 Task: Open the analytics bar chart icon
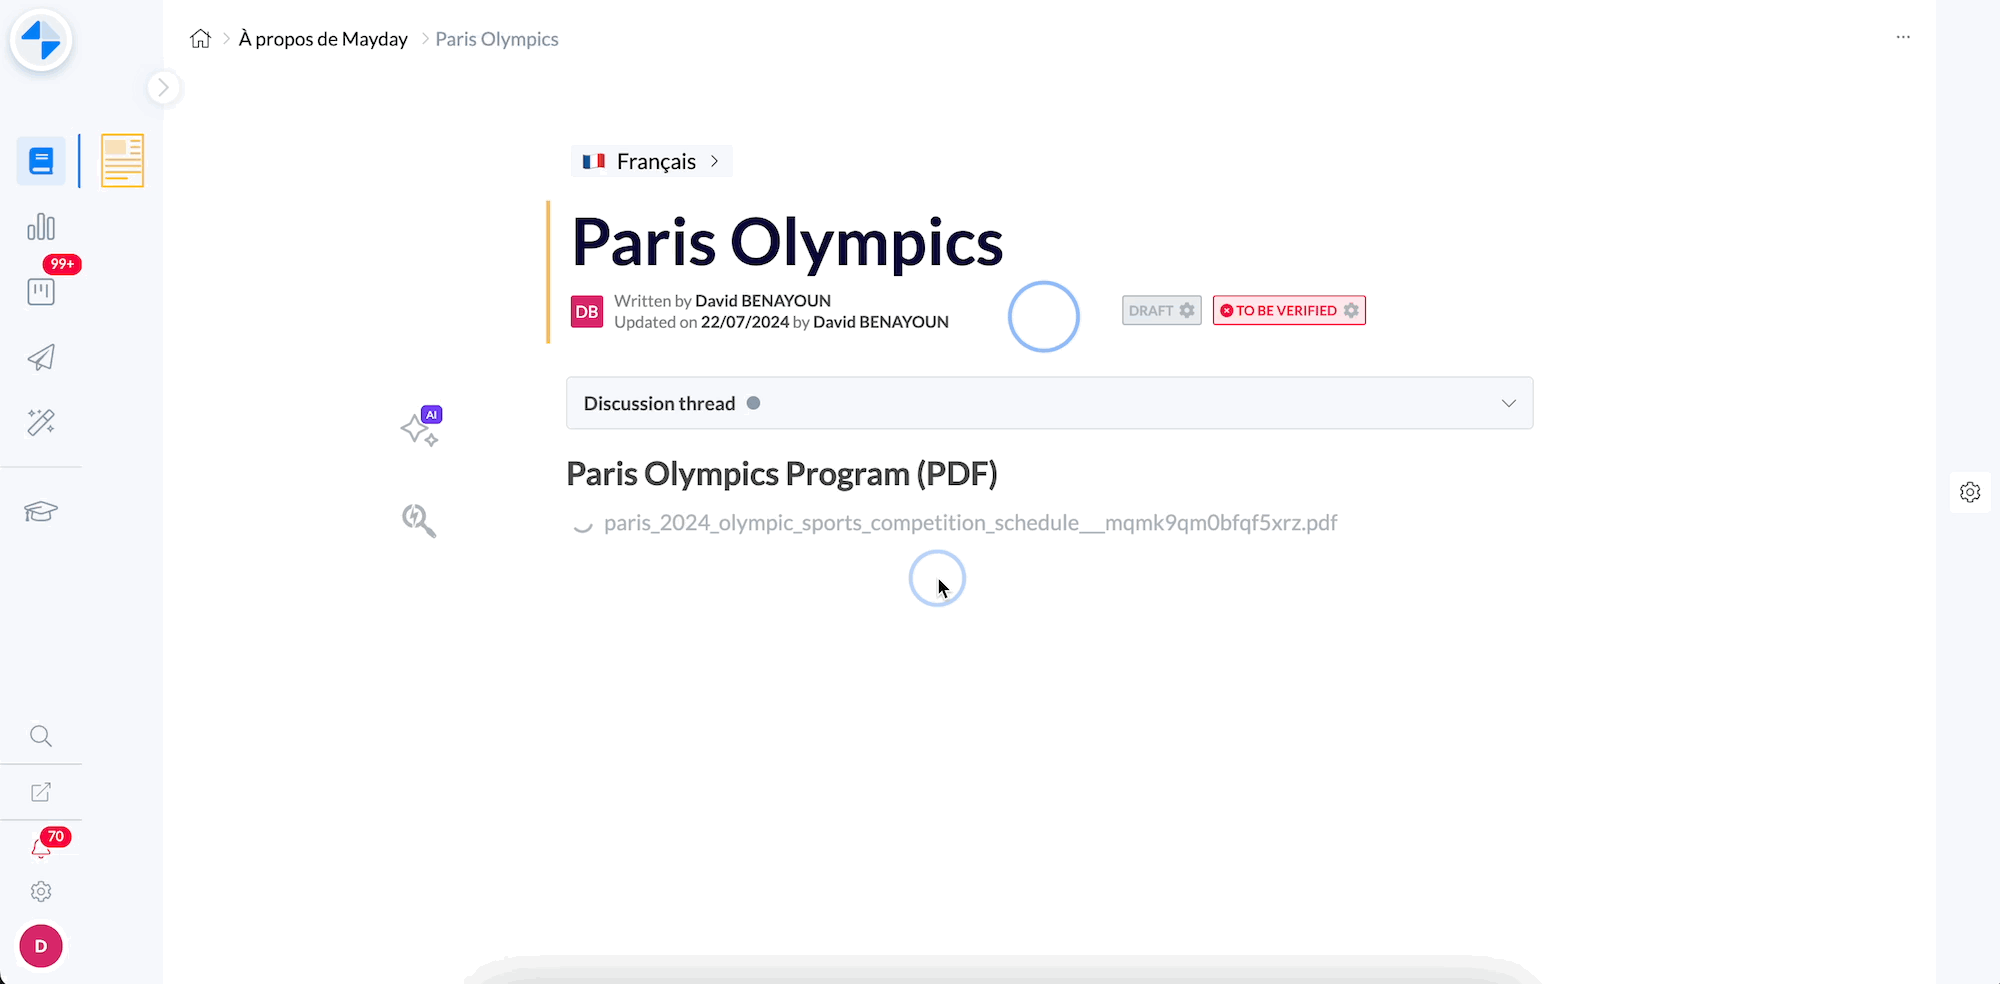coord(41,227)
